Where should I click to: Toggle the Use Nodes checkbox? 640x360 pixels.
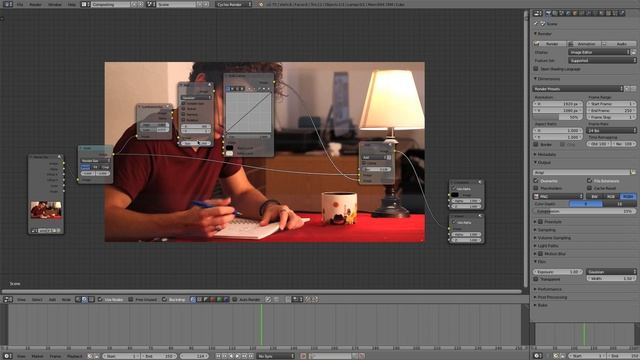click(x=100, y=300)
